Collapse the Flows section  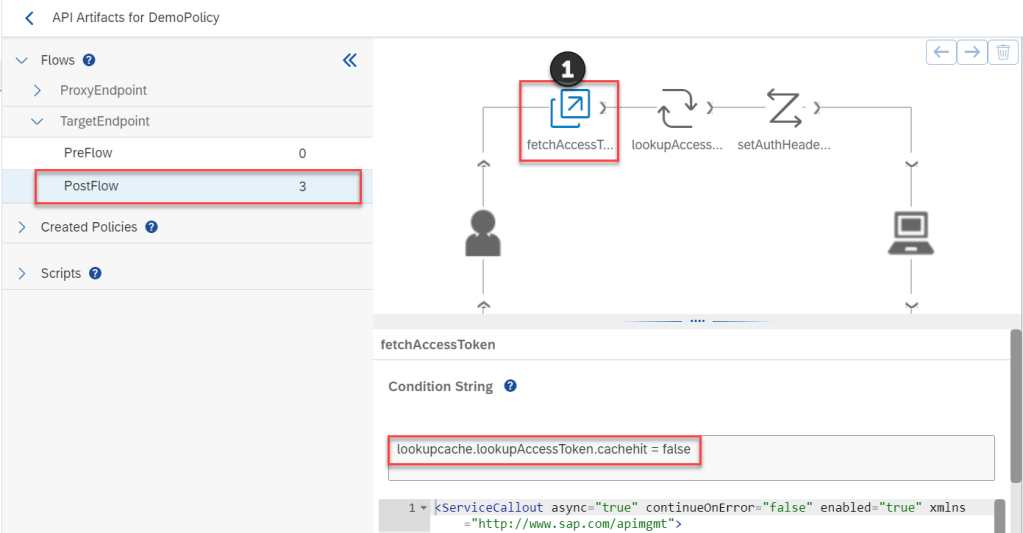point(22,60)
